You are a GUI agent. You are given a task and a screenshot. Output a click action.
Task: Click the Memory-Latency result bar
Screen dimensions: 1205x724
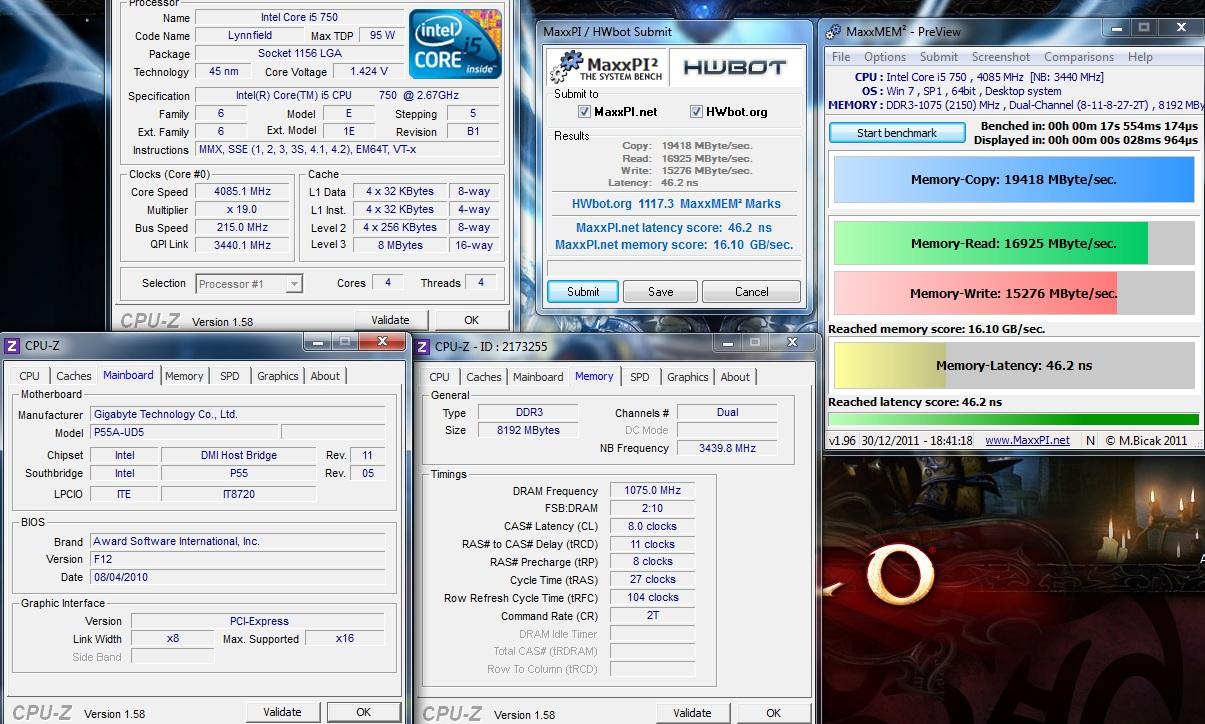pos(1013,365)
